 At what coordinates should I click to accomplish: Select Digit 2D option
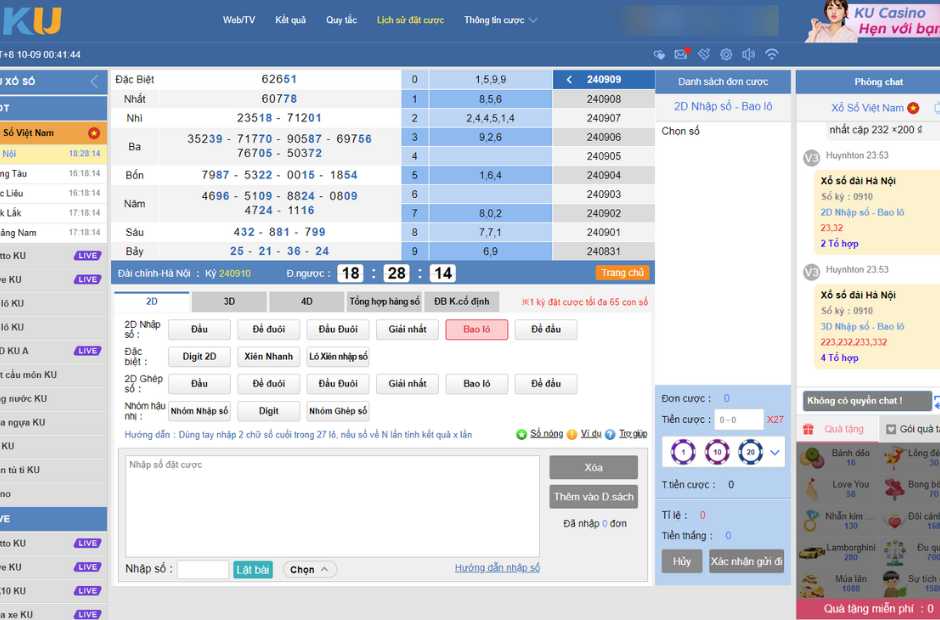[199, 356]
